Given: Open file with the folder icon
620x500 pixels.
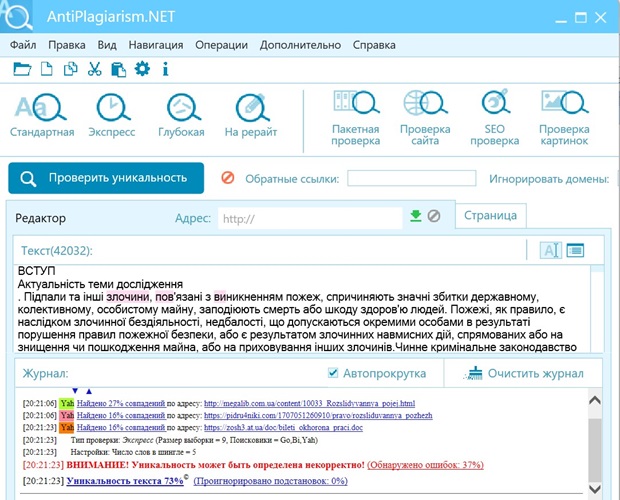Looking at the screenshot, I should pyautogui.click(x=22, y=69).
